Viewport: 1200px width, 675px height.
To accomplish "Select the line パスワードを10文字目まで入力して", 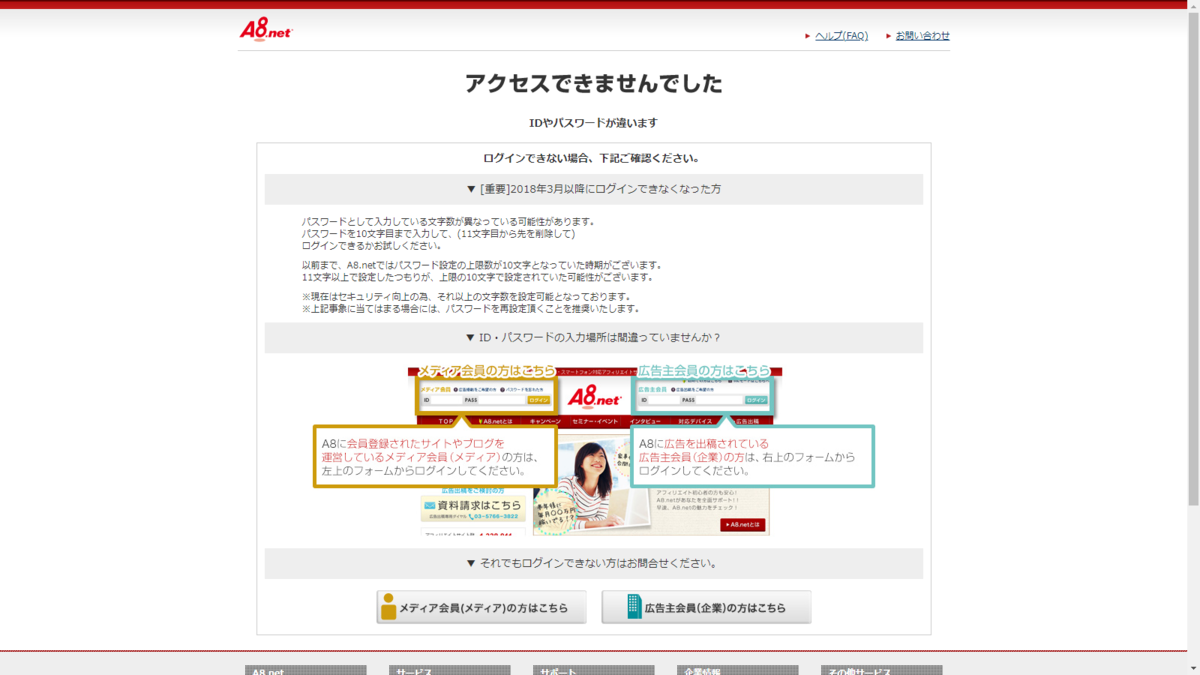I will (x=439, y=234).
